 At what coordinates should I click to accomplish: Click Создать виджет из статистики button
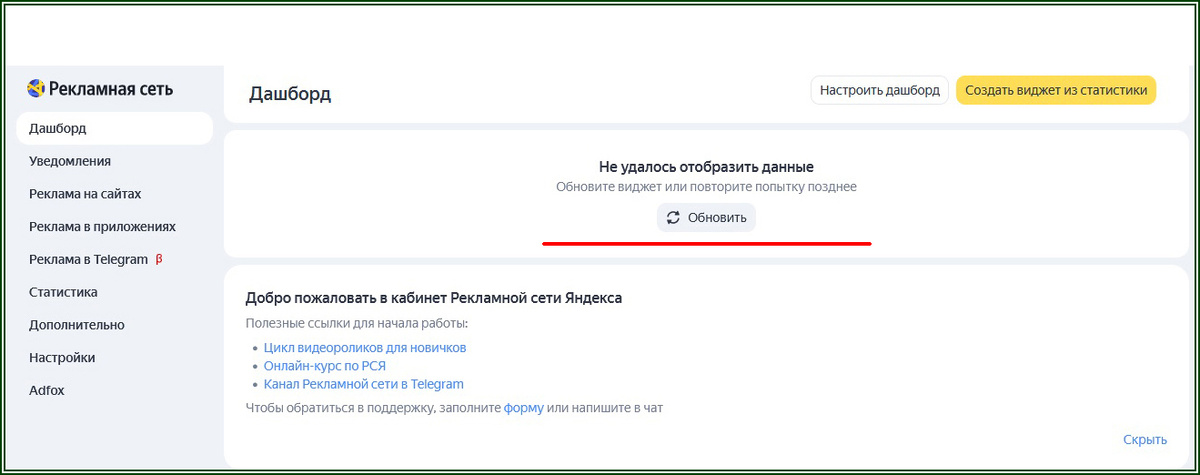tap(1056, 90)
